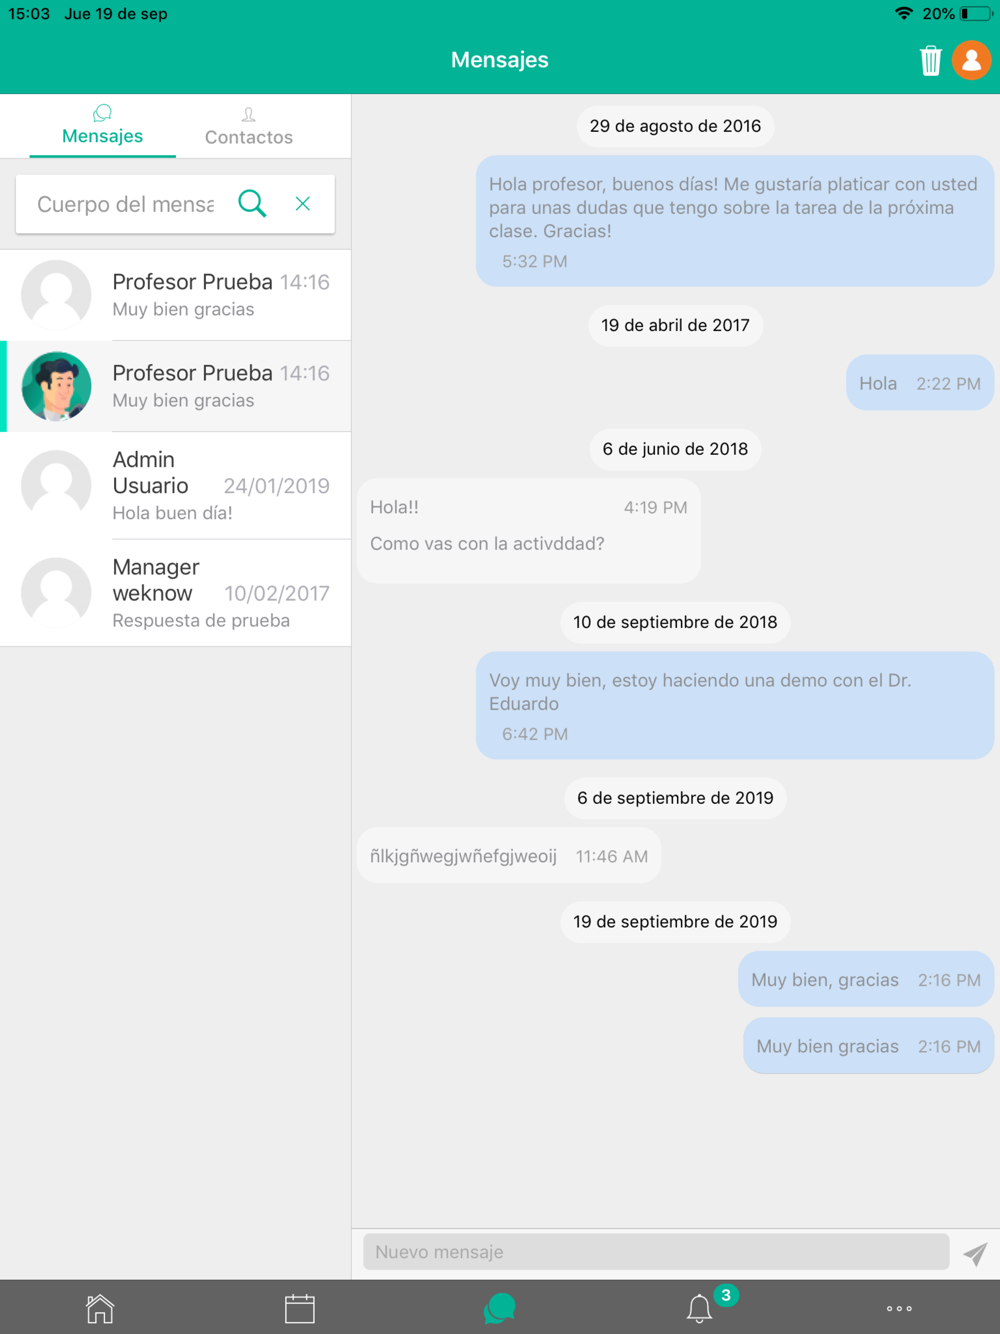
Task: Open the three-dots more menu
Action: [899, 1308]
